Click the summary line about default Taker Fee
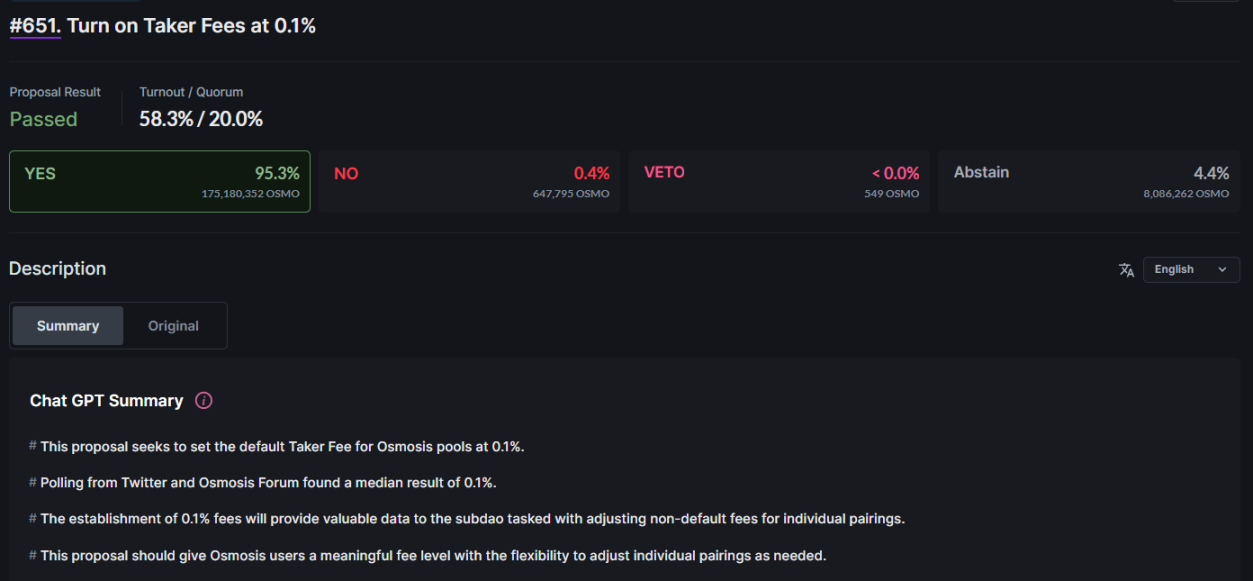The width and height of the screenshot is (1253, 581). pyautogui.click(x=282, y=447)
